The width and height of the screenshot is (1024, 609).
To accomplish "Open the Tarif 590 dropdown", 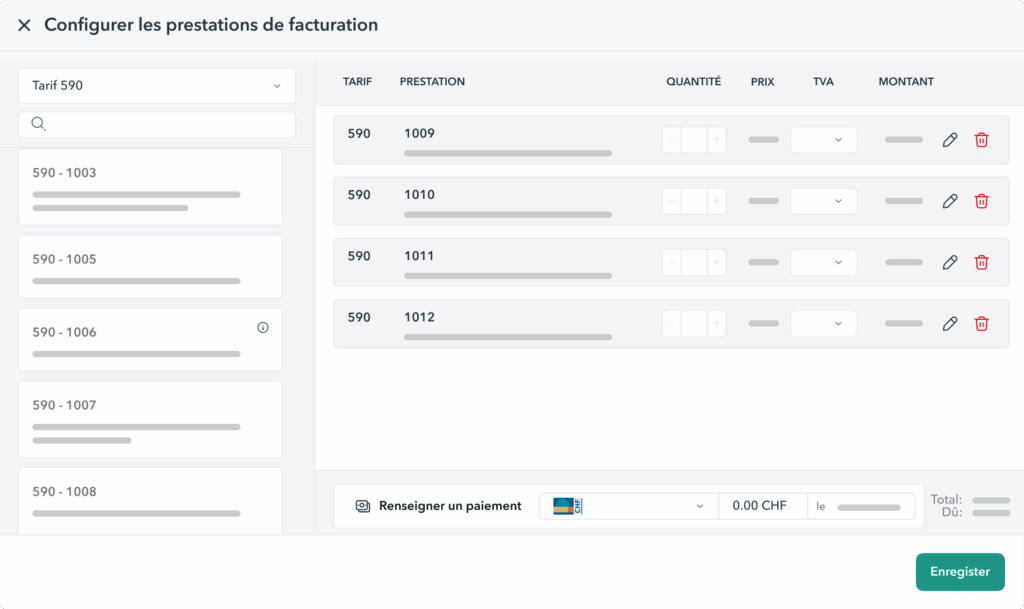I will click(157, 86).
